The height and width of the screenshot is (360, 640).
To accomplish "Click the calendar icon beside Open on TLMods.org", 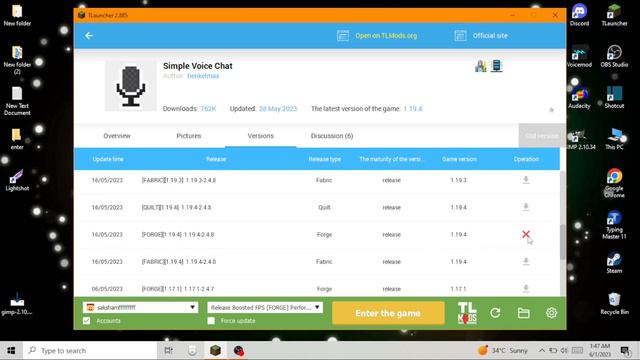I will (342, 36).
